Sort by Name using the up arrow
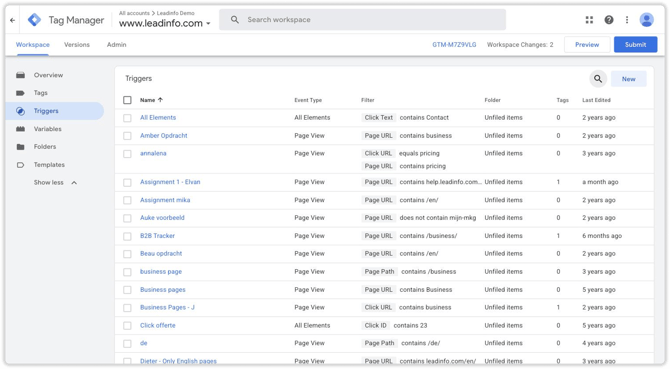 pos(160,100)
